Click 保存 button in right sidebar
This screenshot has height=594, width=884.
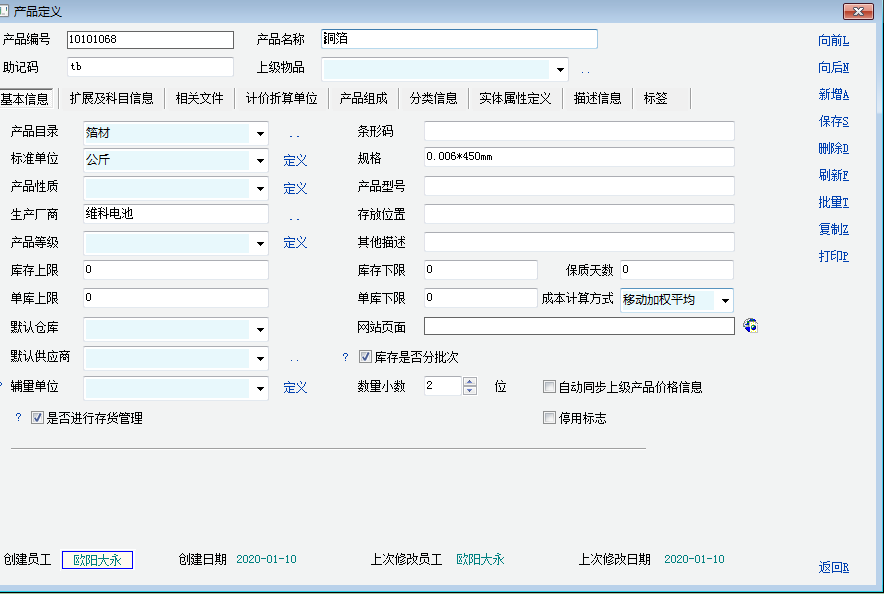(x=833, y=122)
